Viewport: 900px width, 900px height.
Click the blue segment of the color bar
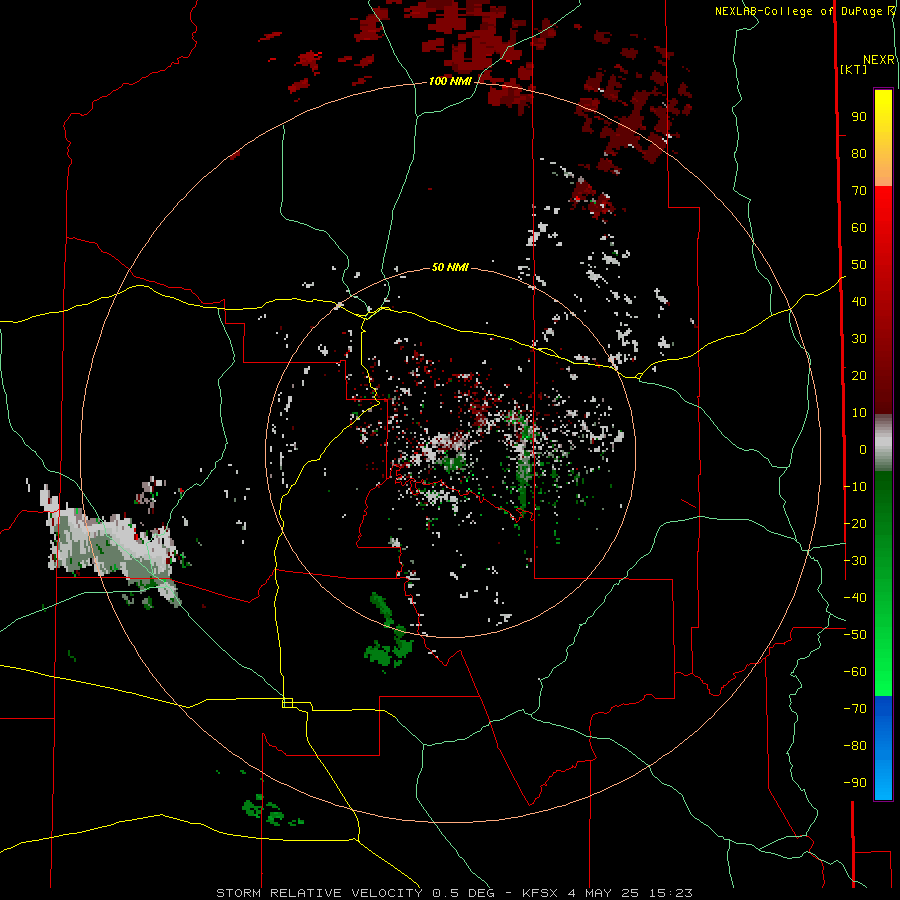click(x=883, y=748)
